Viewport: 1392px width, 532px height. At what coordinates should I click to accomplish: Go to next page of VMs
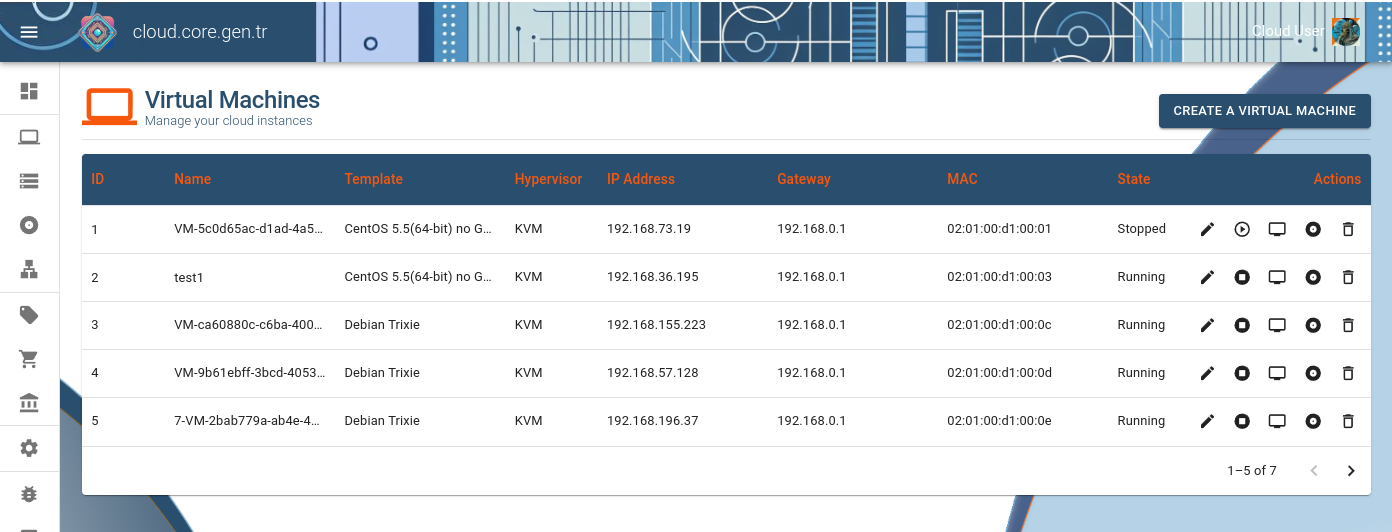pos(1351,471)
